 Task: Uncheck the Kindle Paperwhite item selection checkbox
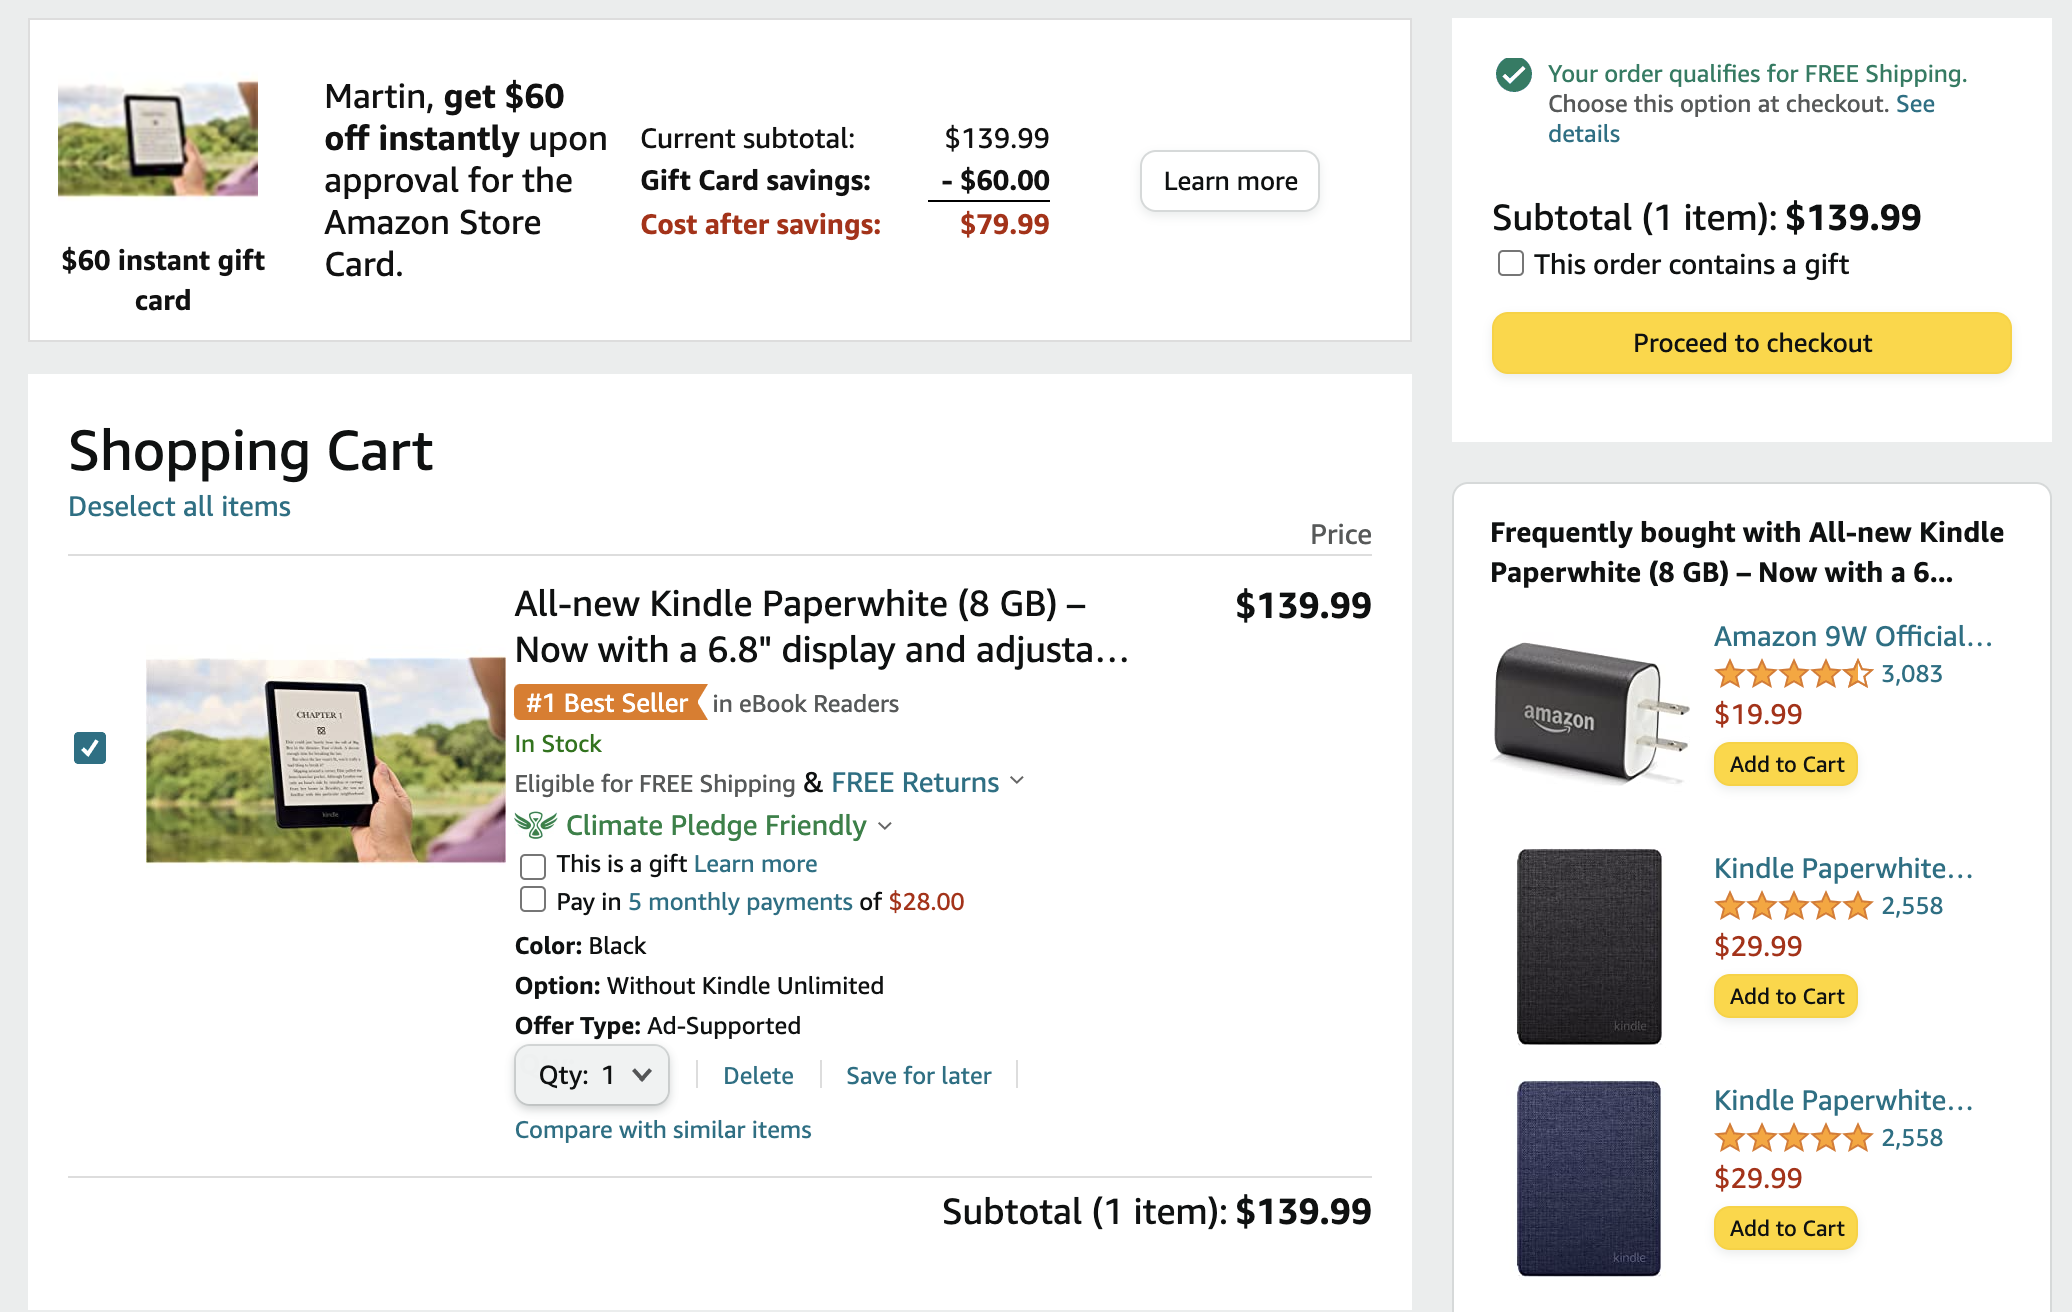tap(90, 747)
